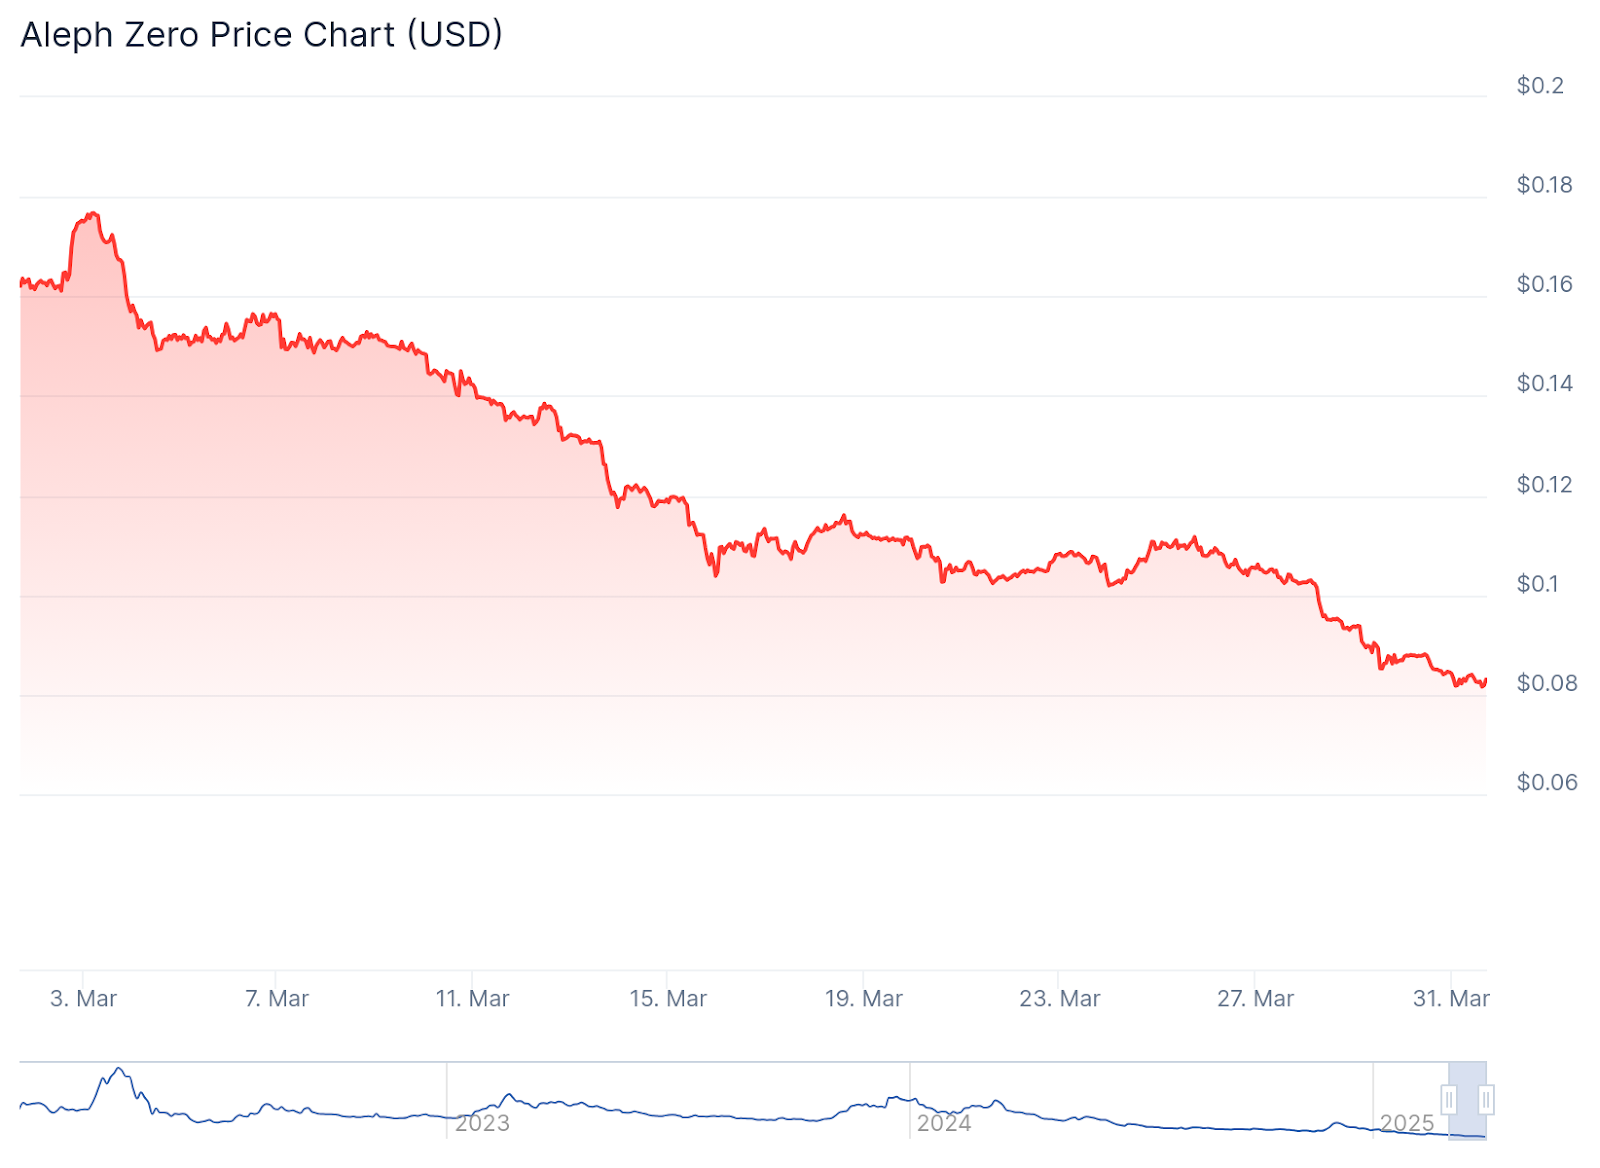Click the 7. Mar date label
The height and width of the screenshot is (1168, 1600).
click(277, 998)
